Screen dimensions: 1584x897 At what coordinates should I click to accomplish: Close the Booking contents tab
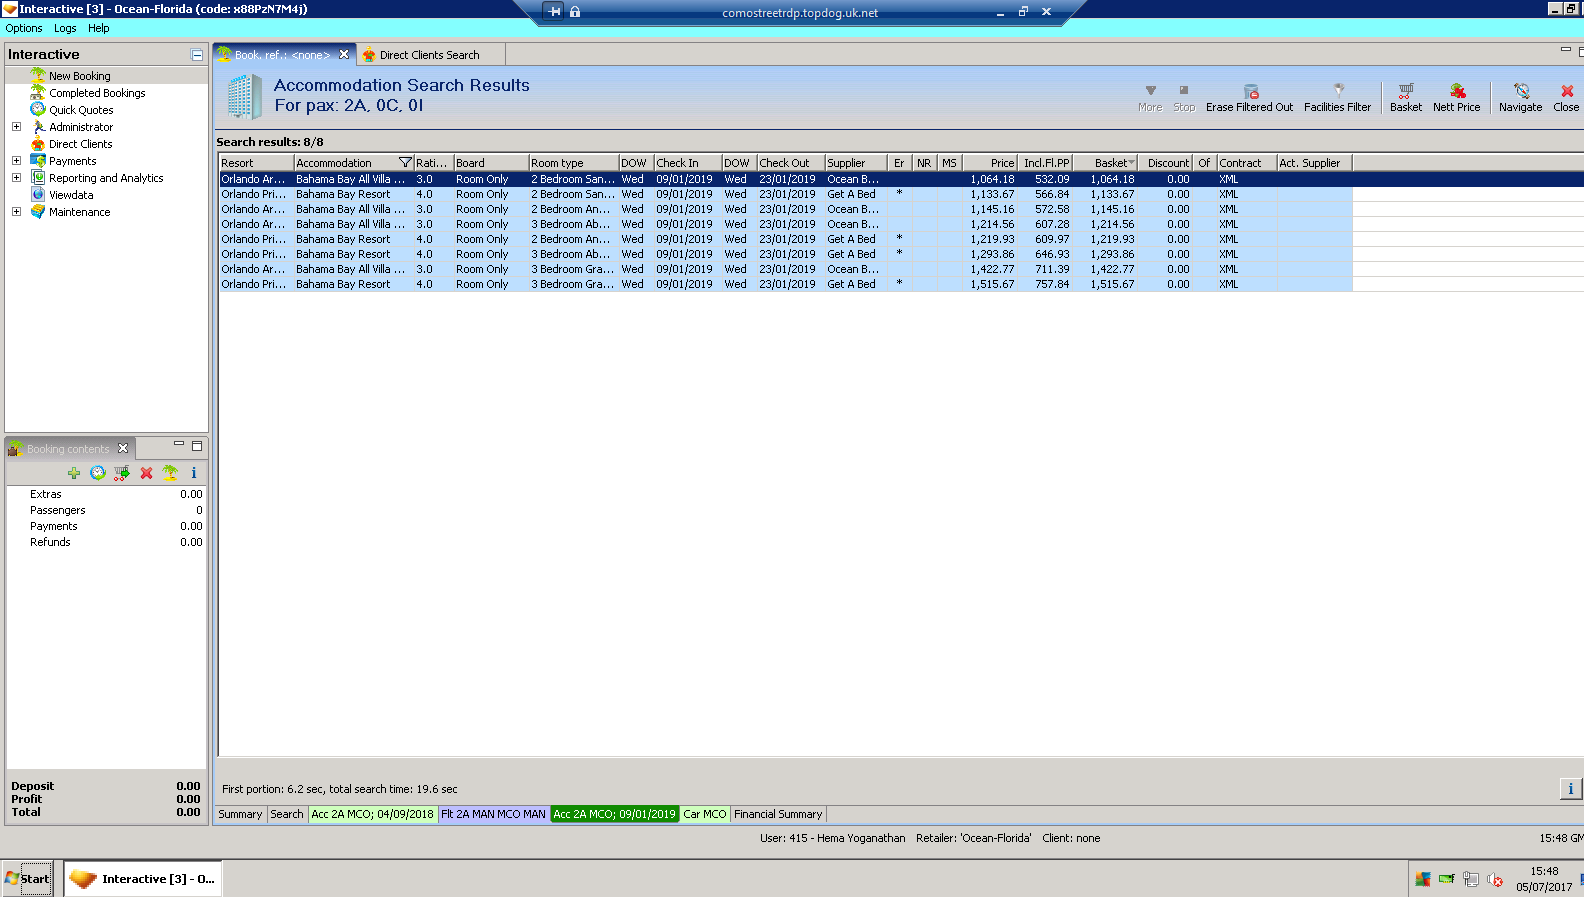[123, 448]
